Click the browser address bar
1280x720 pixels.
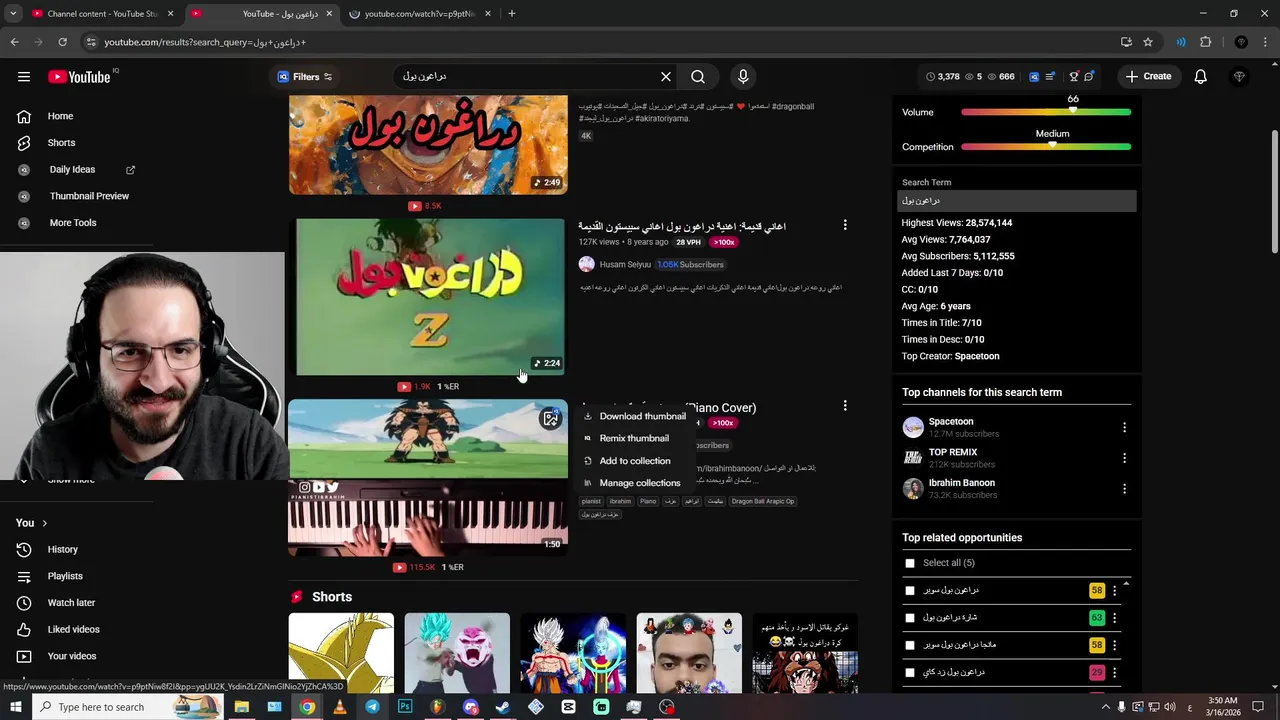(x=600, y=42)
